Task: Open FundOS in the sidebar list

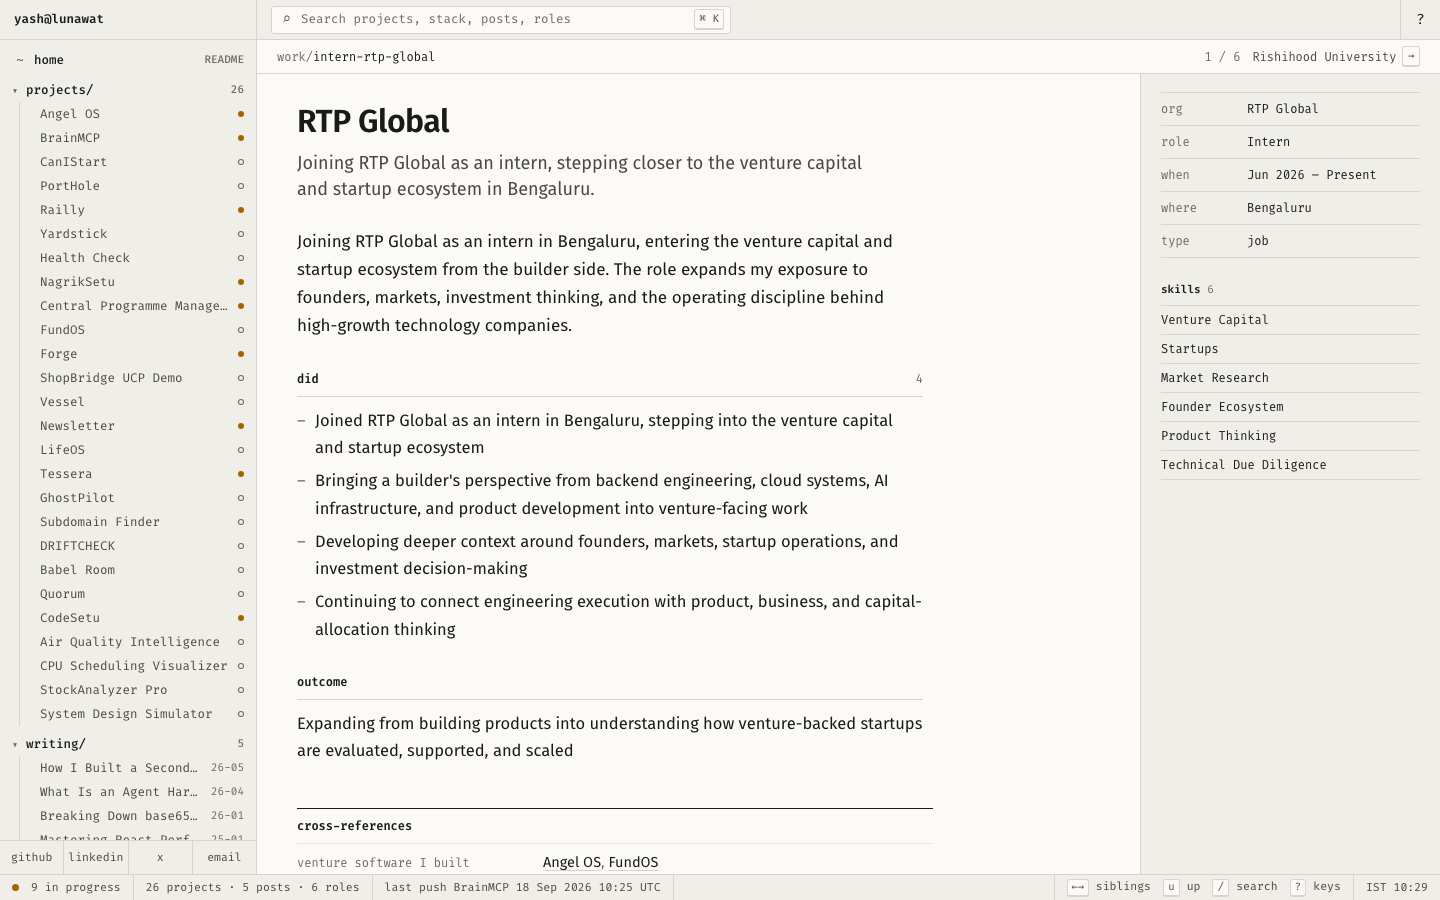Action: tap(140, 330)
